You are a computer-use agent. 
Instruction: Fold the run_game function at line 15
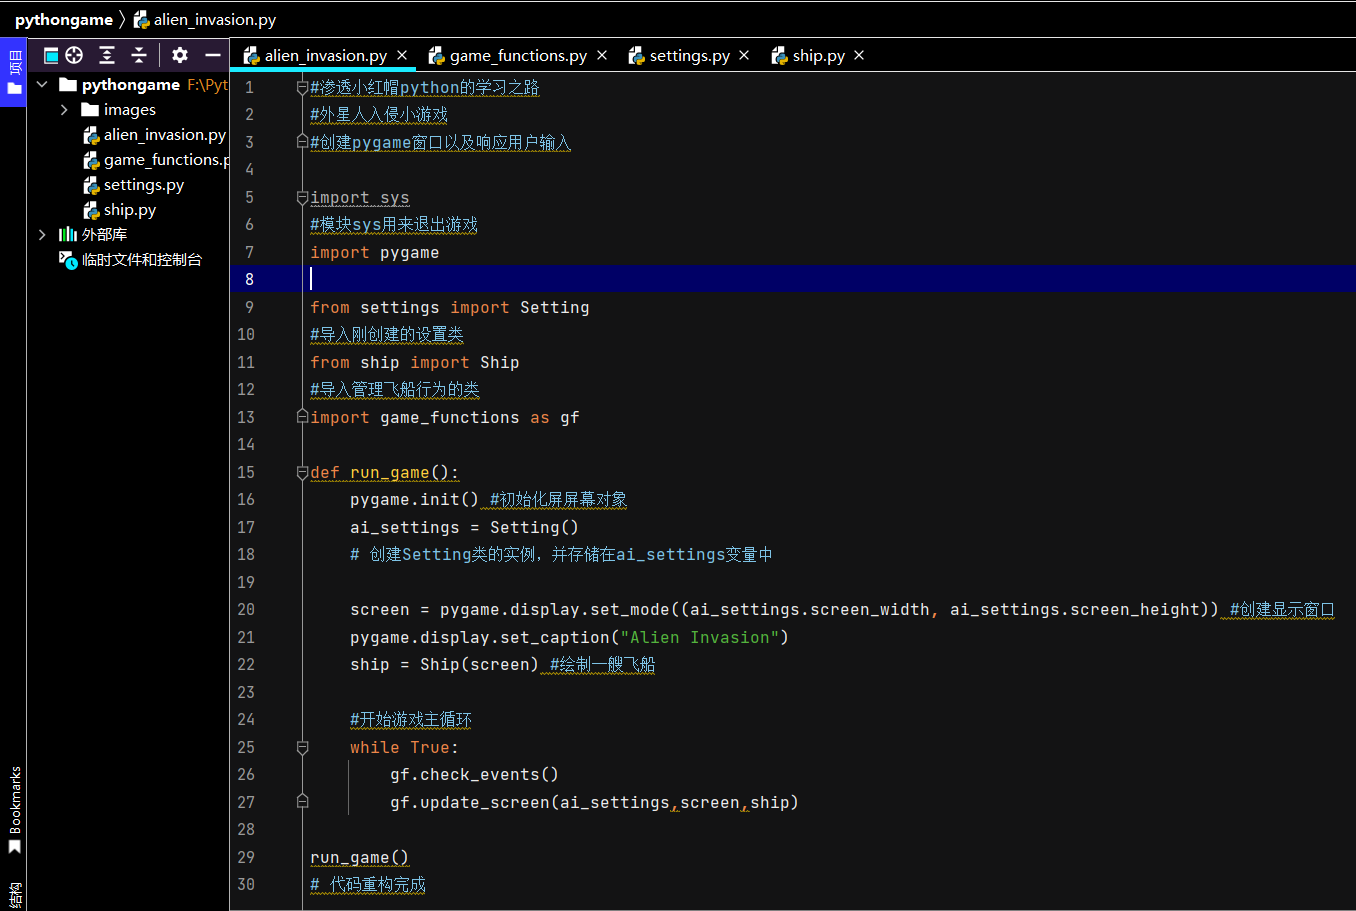coord(302,473)
